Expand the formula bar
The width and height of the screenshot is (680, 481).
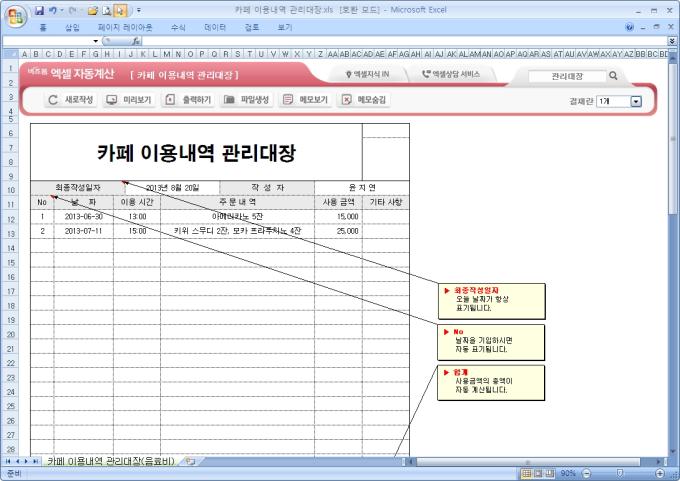[x=673, y=40]
